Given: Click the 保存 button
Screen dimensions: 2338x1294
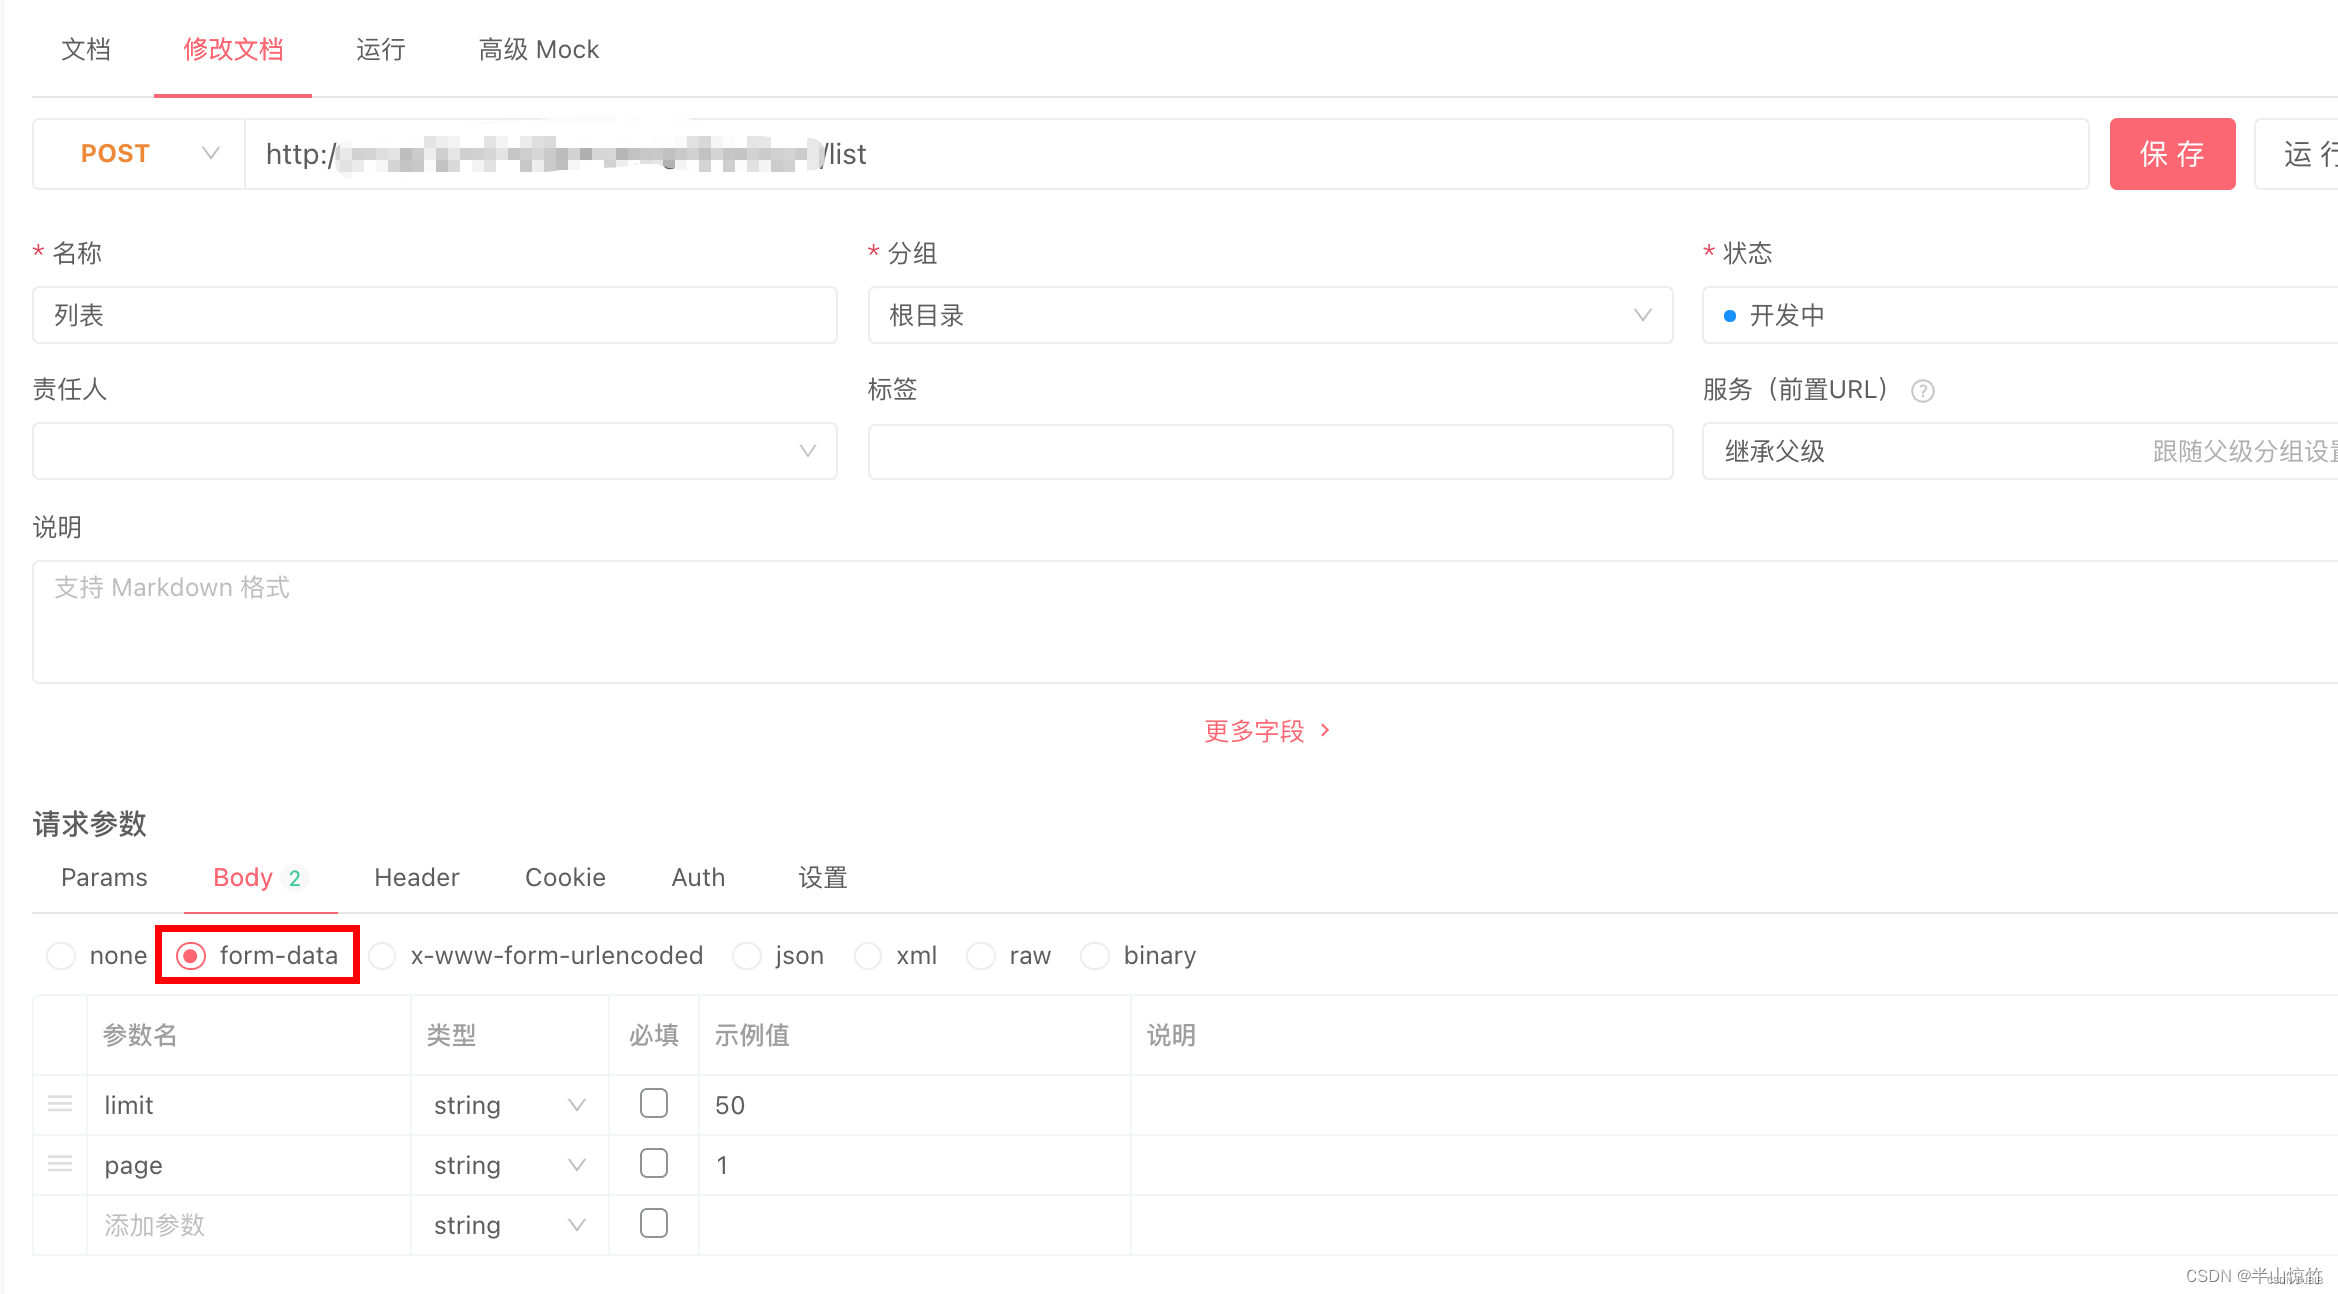Looking at the screenshot, I should coord(2172,153).
